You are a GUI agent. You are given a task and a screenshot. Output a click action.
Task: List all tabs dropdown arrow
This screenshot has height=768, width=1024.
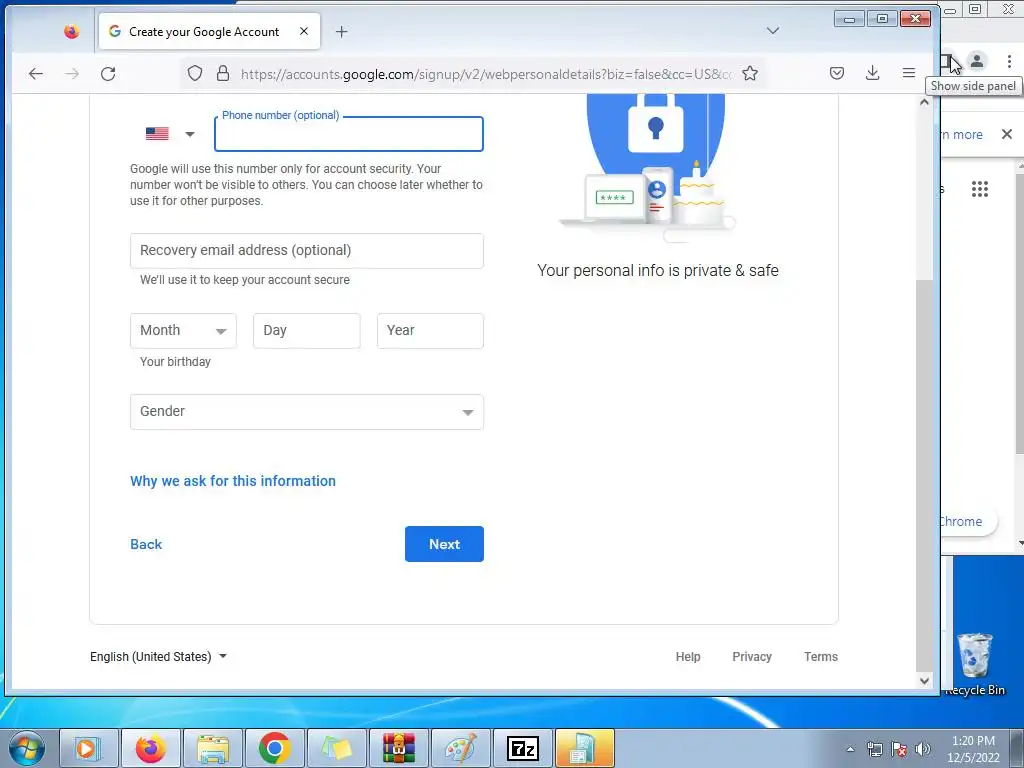(x=773, y=31)
